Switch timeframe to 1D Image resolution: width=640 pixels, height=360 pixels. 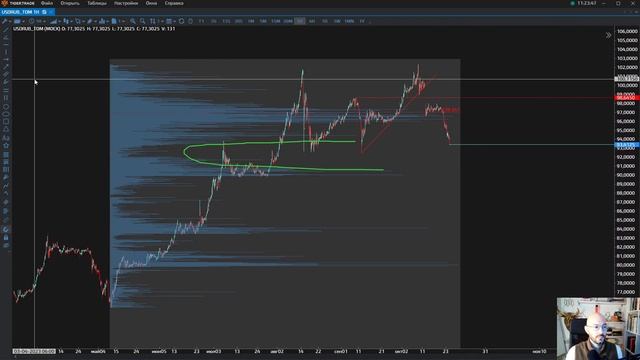324,21
